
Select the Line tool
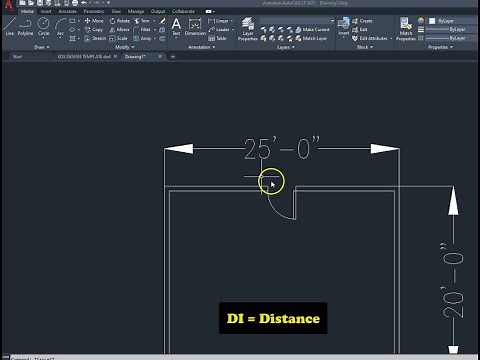(10, 27)
